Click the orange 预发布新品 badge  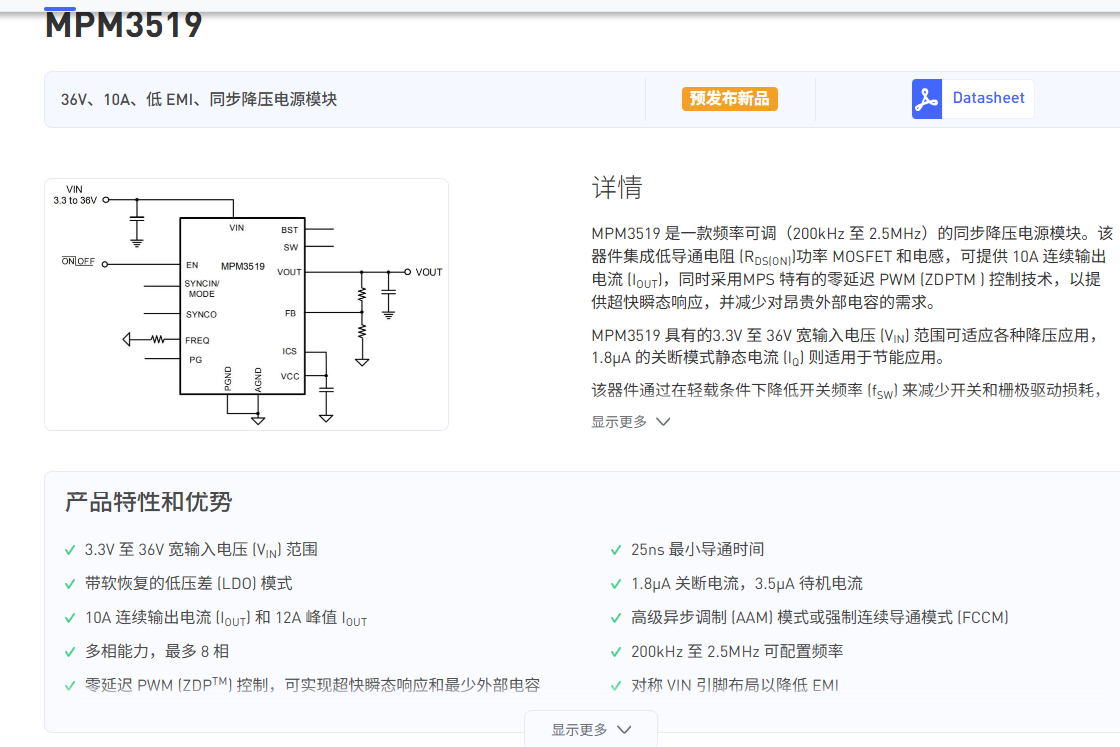[x=730, y=99]
